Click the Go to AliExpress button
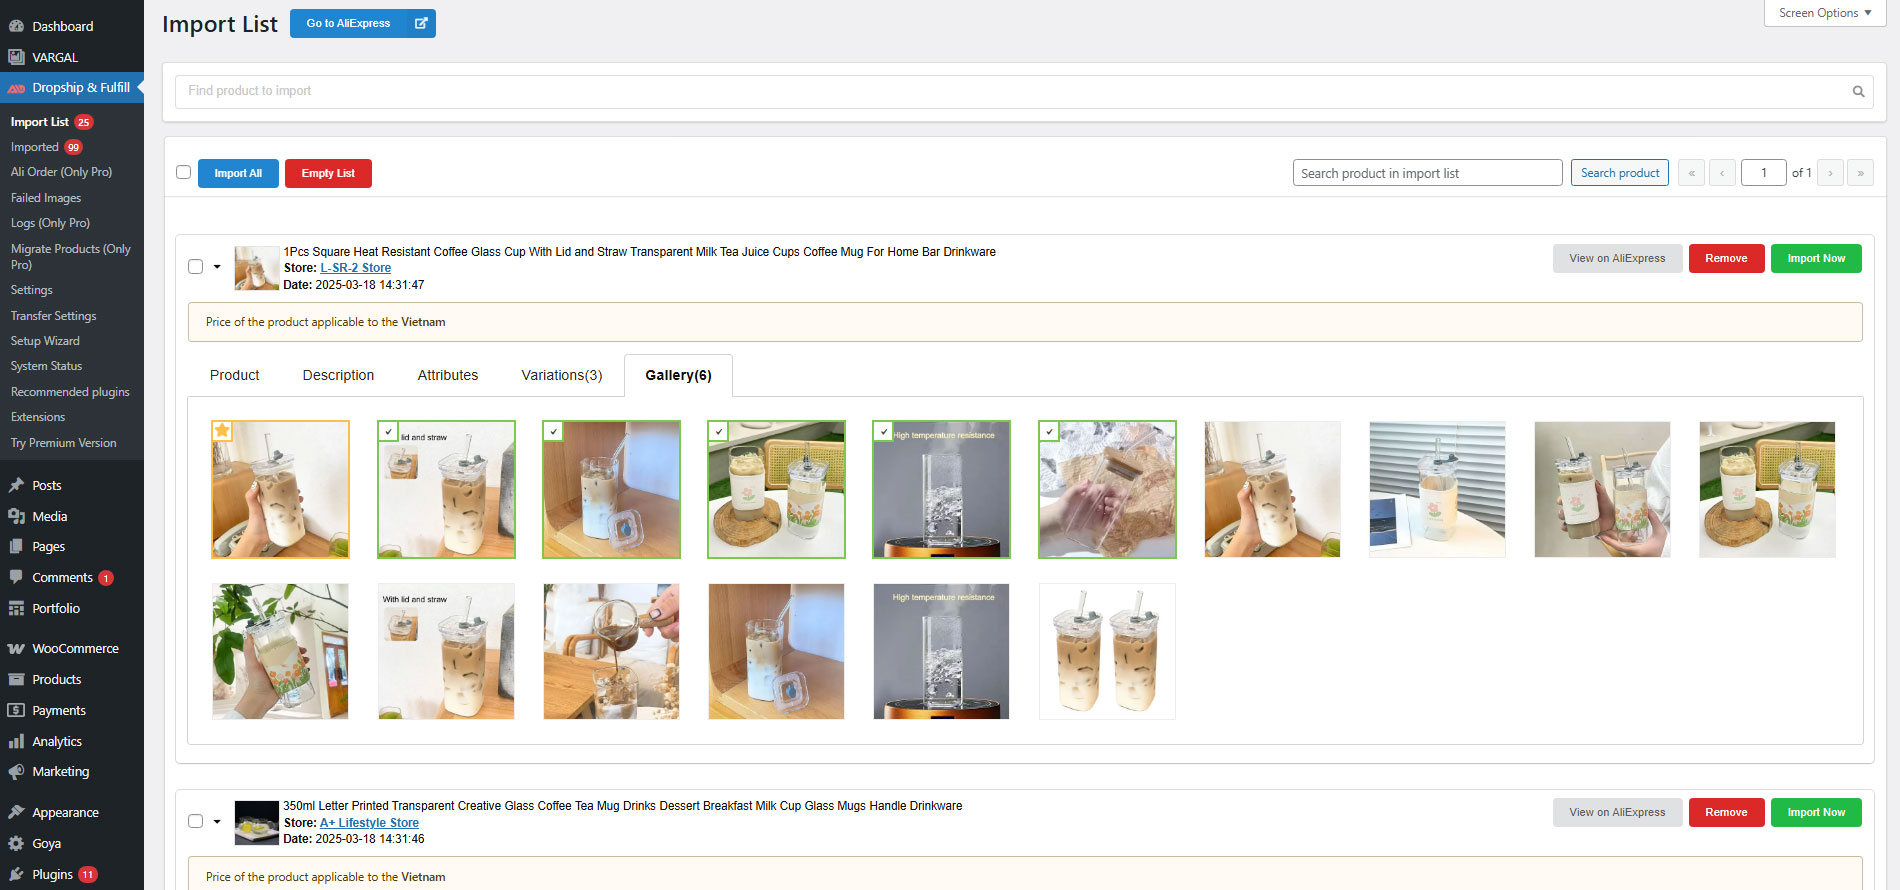The image size is (1900, 890). (362, 23)
